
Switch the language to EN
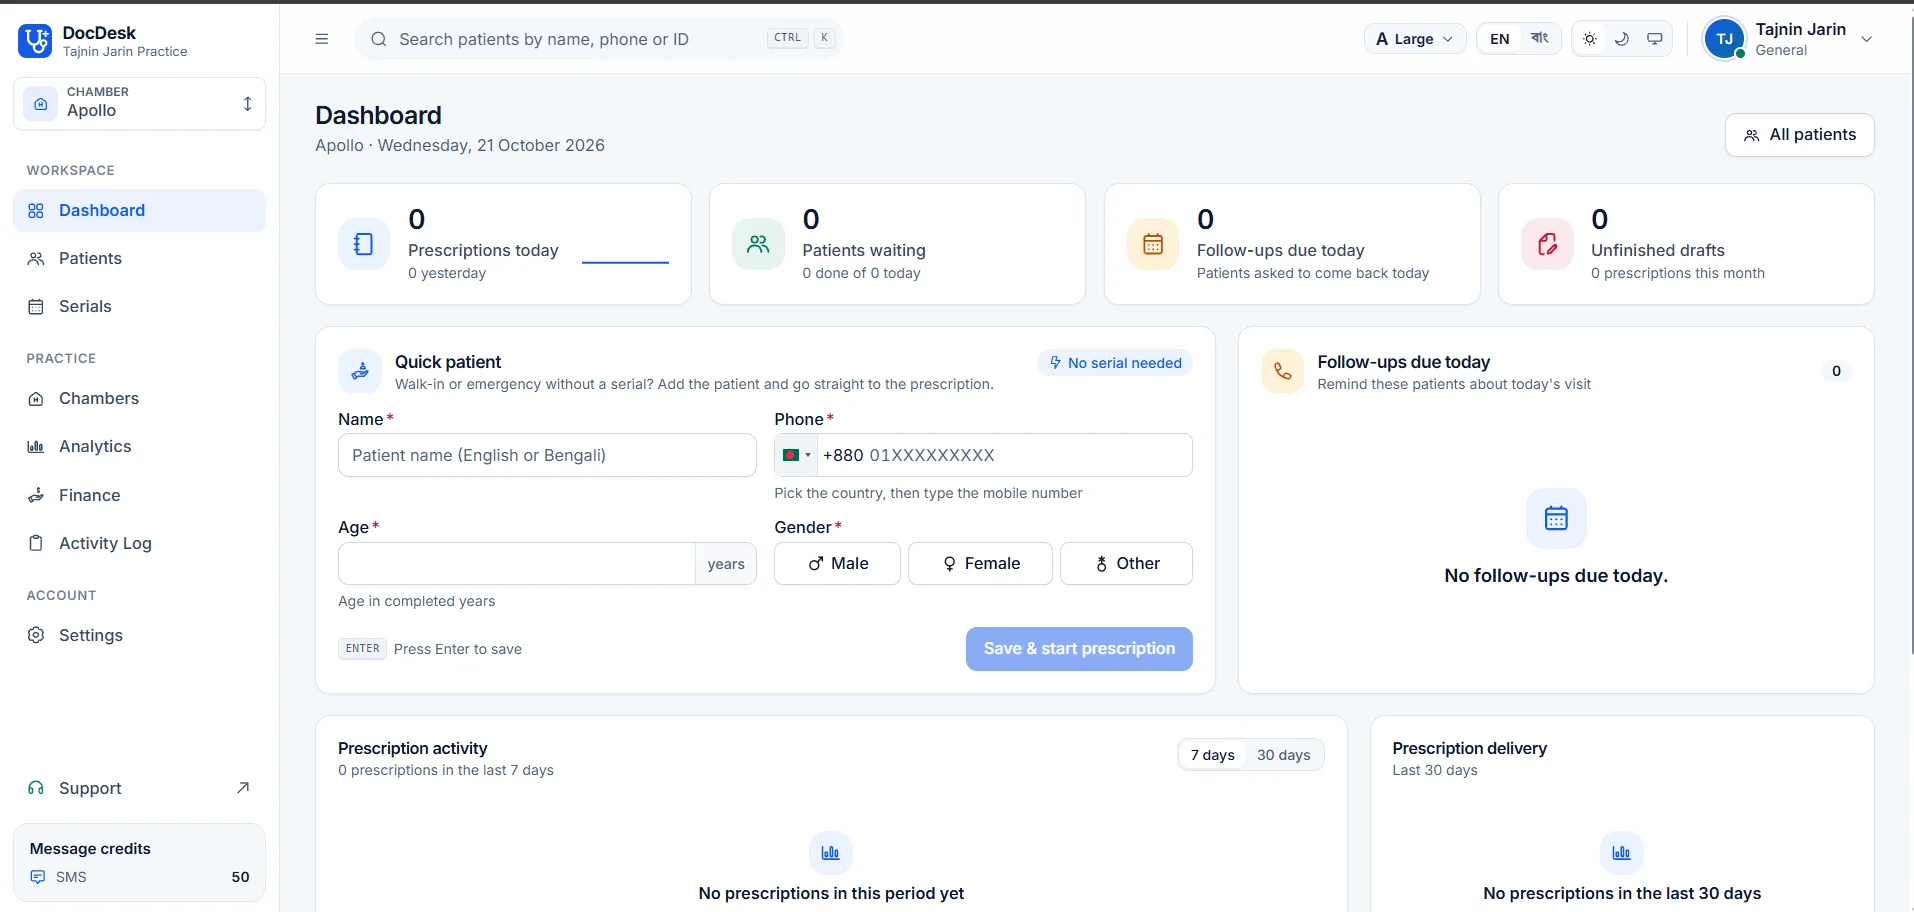1500,39
